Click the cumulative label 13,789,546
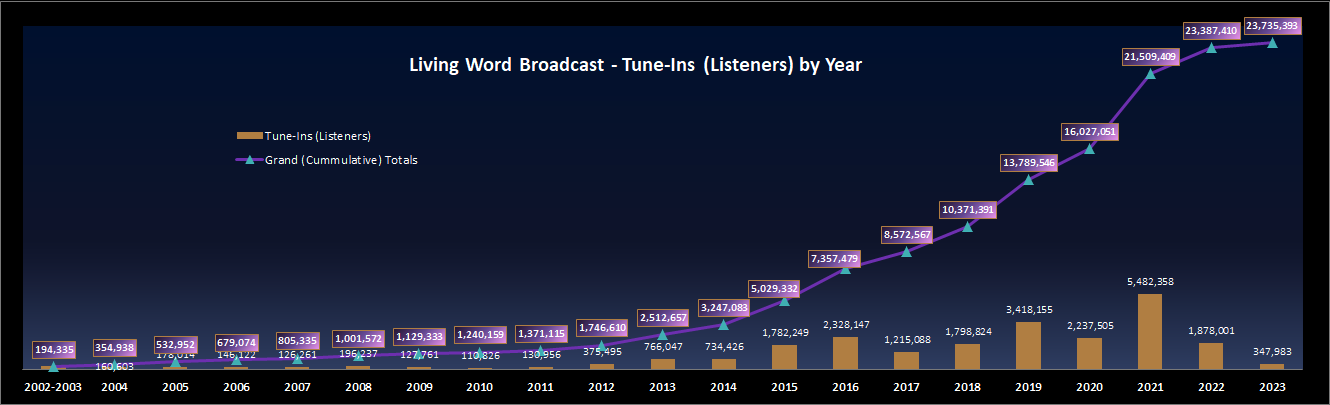This screenshot has width=1330, height=405. (x=1028, y=162)
